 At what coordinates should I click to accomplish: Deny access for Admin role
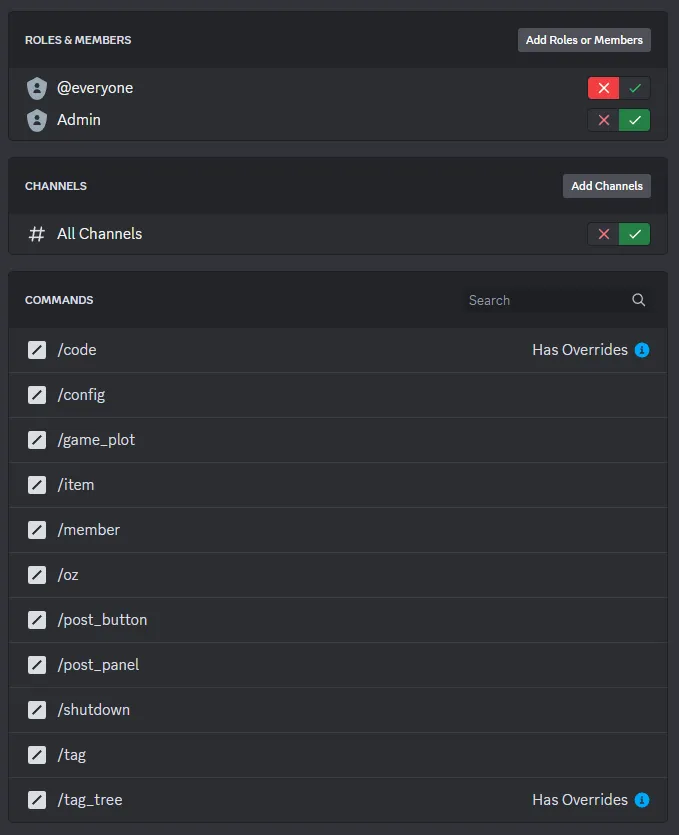[603, 120]
